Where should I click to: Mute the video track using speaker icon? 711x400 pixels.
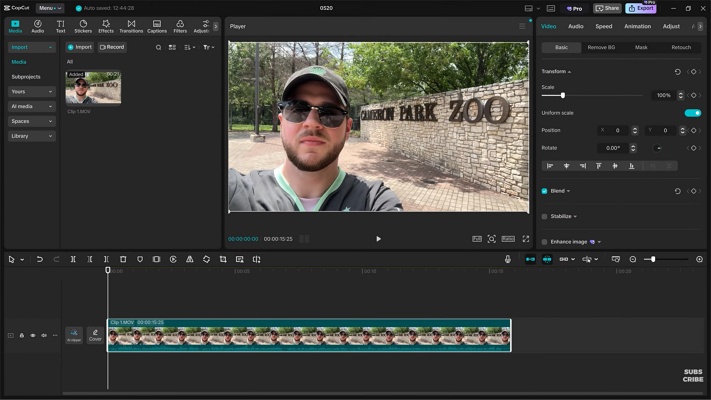click(44, 336)
